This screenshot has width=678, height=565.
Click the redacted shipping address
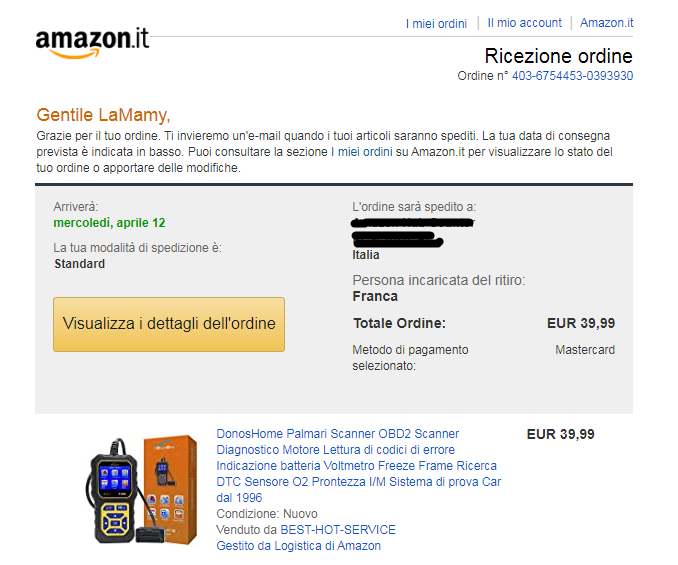413,233
